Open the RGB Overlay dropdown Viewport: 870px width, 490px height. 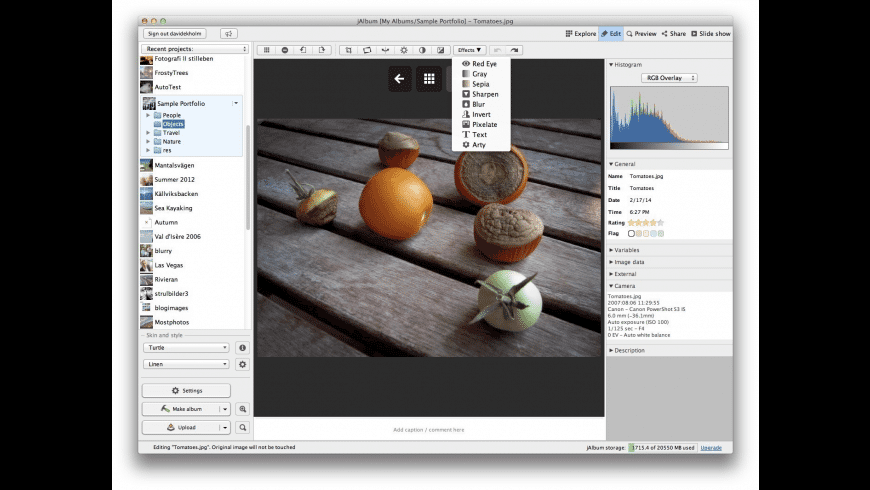point(669,77)
